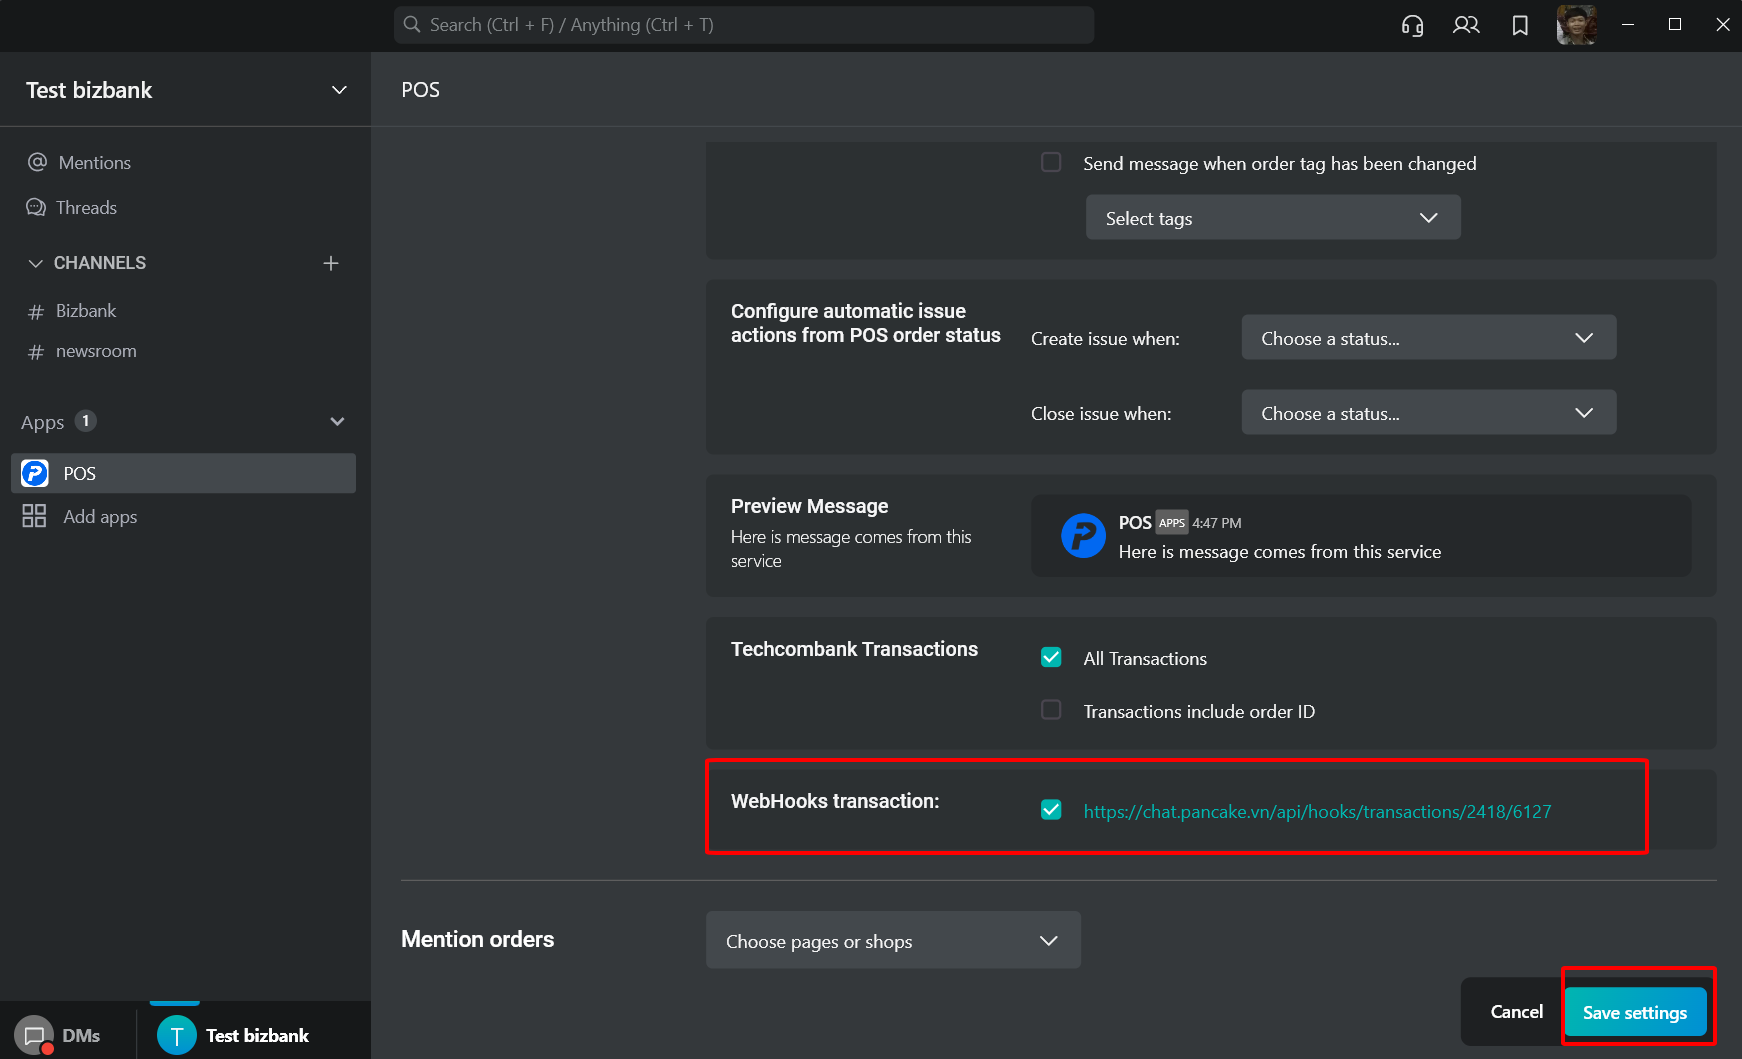This screenshot has width=1742, height=1059.
Task: Expand Choose pages or shops dropdown
Action: [892, 941]
